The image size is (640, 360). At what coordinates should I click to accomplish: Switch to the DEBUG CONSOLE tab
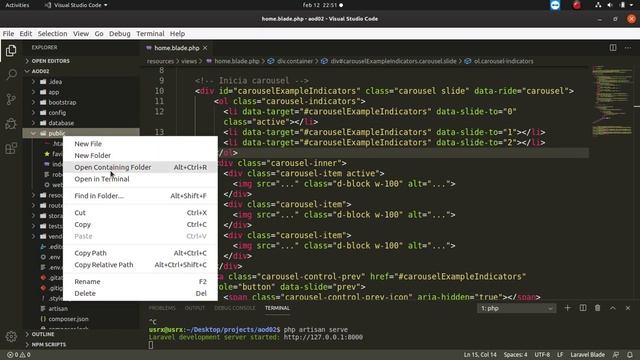pyautogui.click(x=235, y=308)
